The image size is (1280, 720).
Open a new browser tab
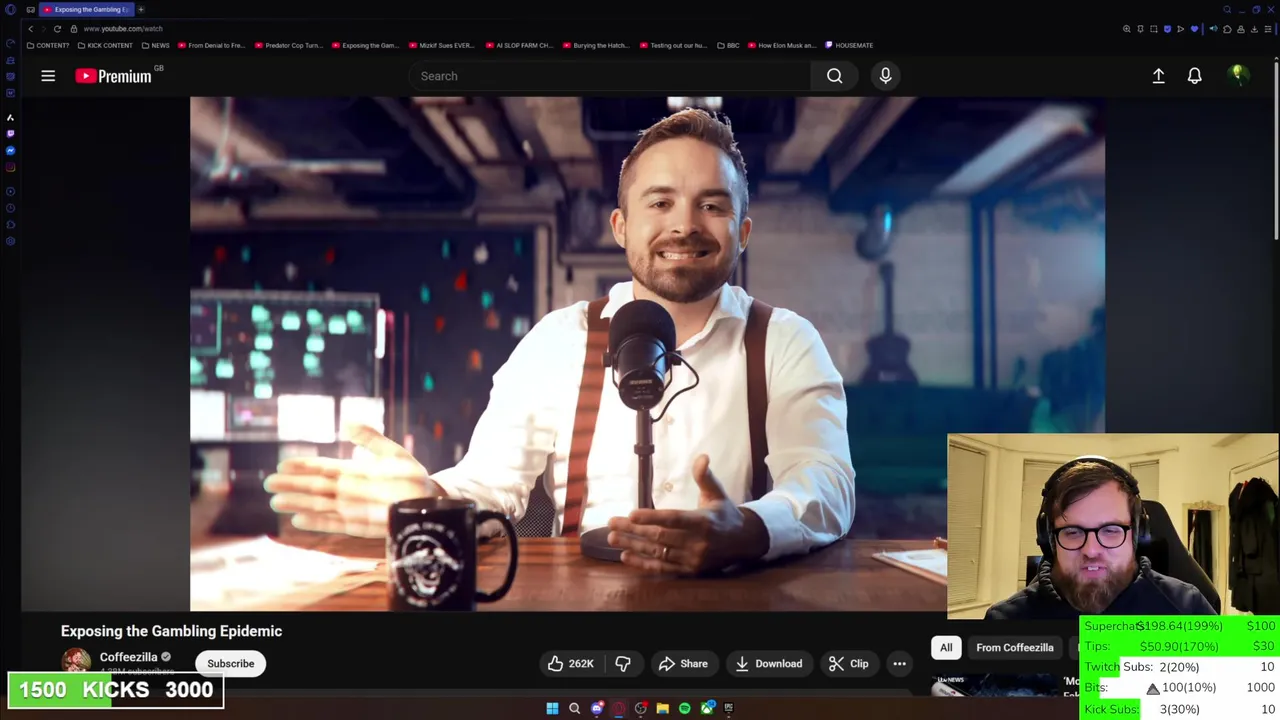point(141,9)
